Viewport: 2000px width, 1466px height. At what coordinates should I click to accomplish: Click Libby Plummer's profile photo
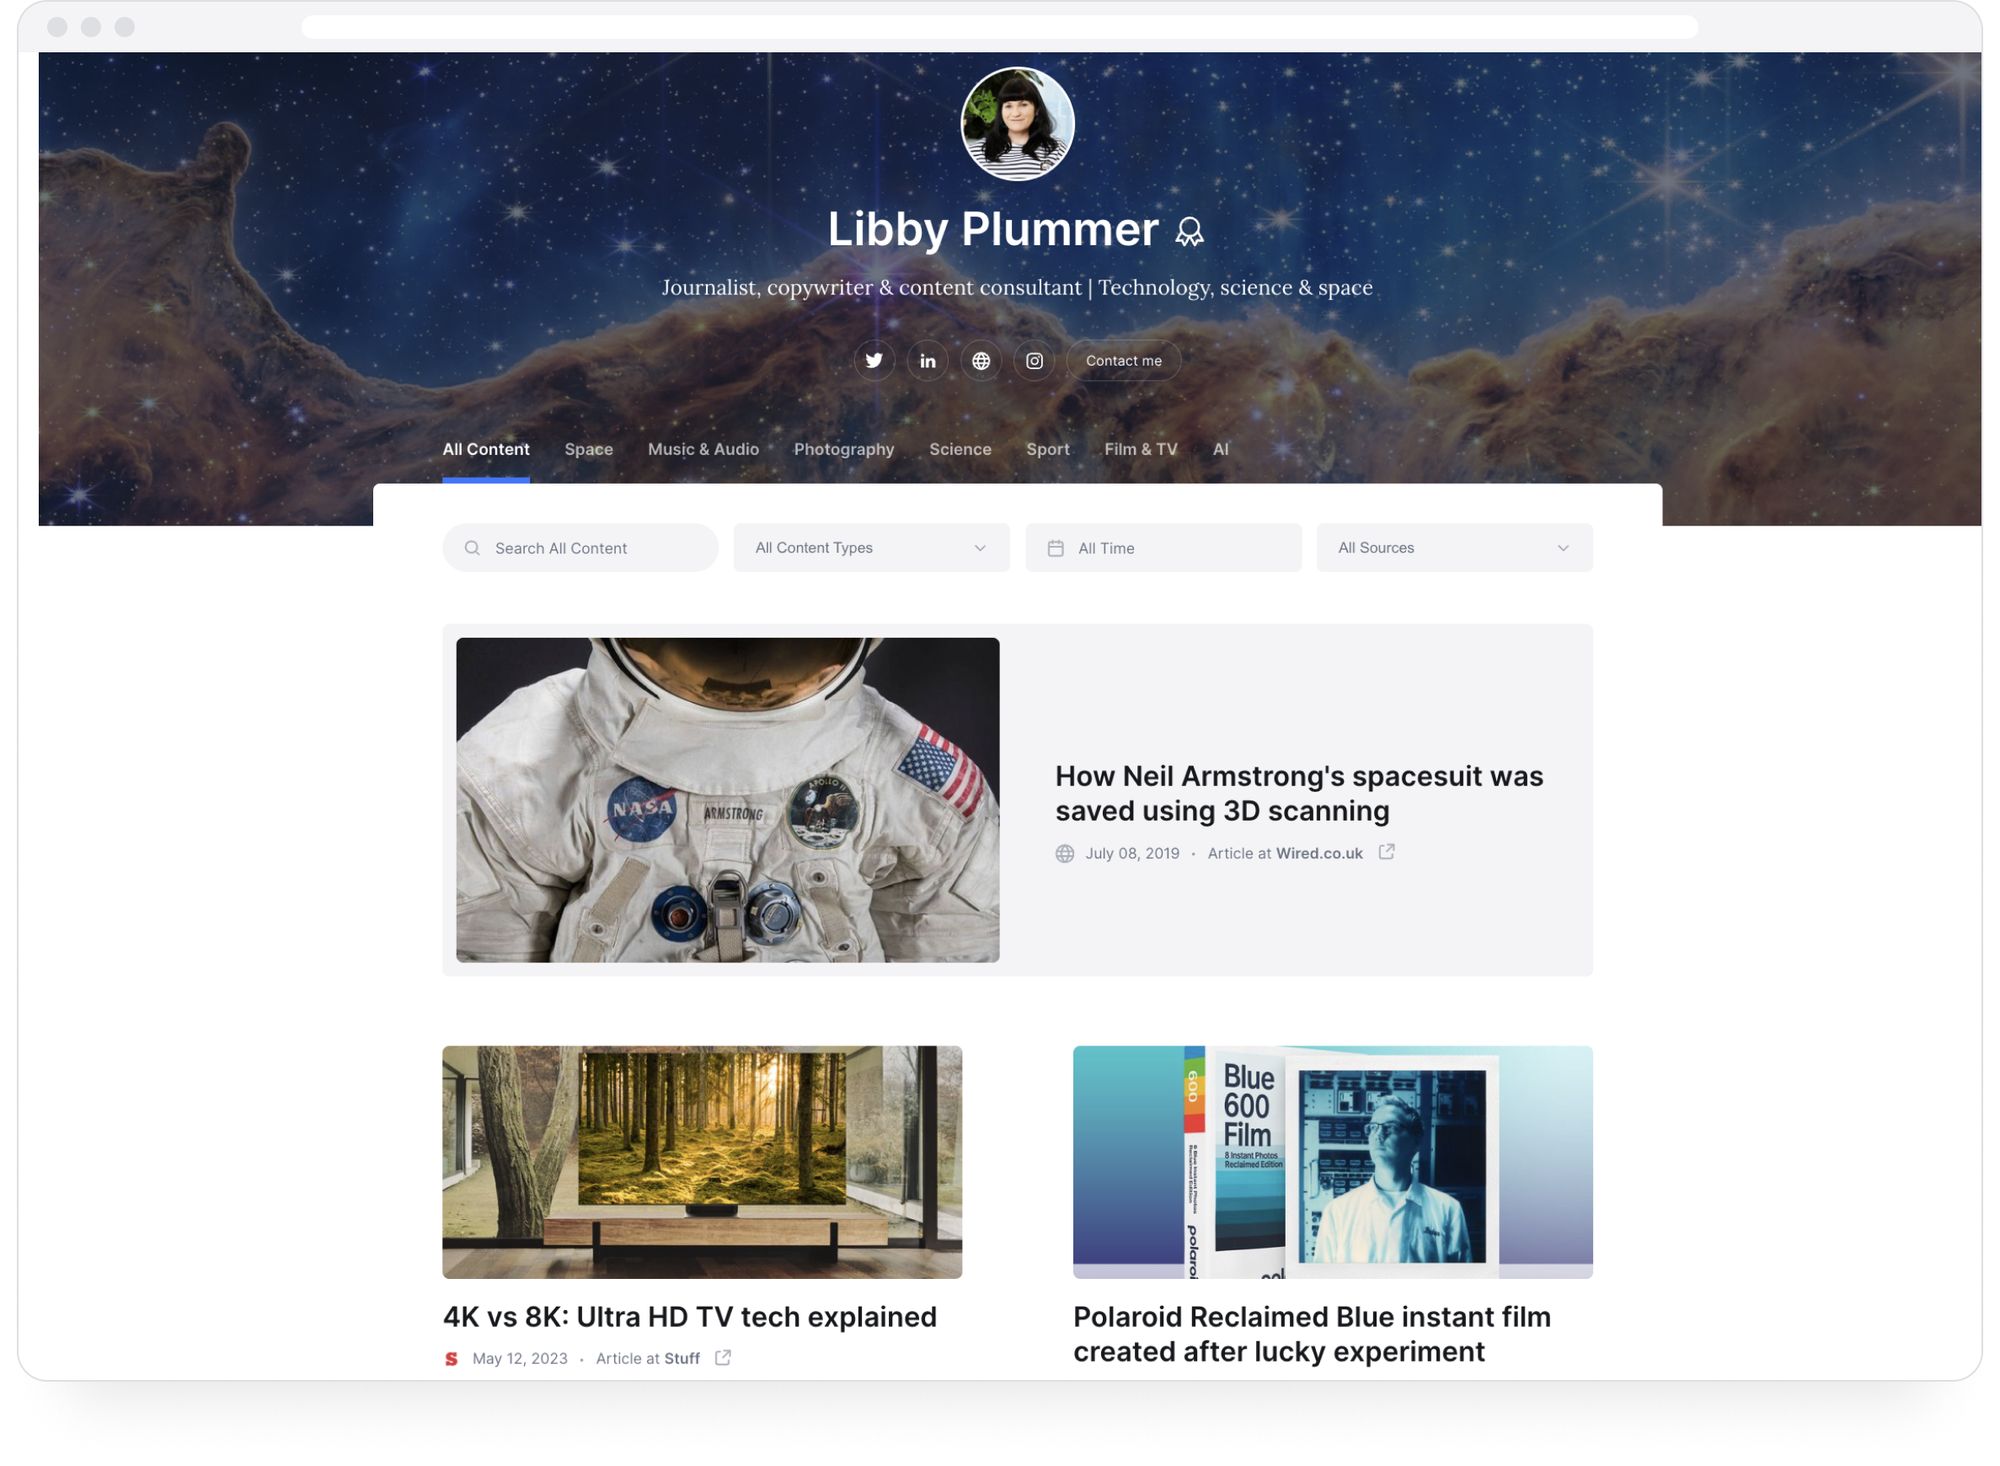[1017, 123]
